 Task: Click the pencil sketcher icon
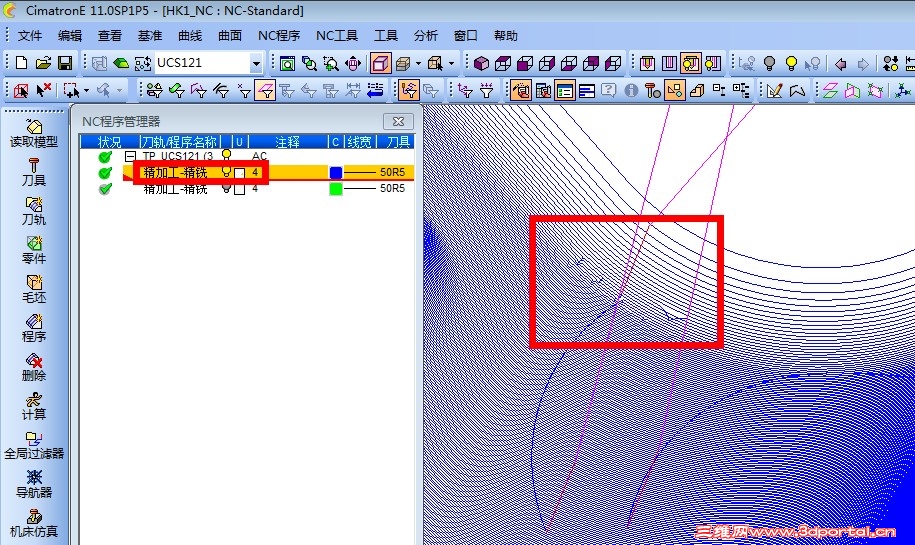pos(774,90)
